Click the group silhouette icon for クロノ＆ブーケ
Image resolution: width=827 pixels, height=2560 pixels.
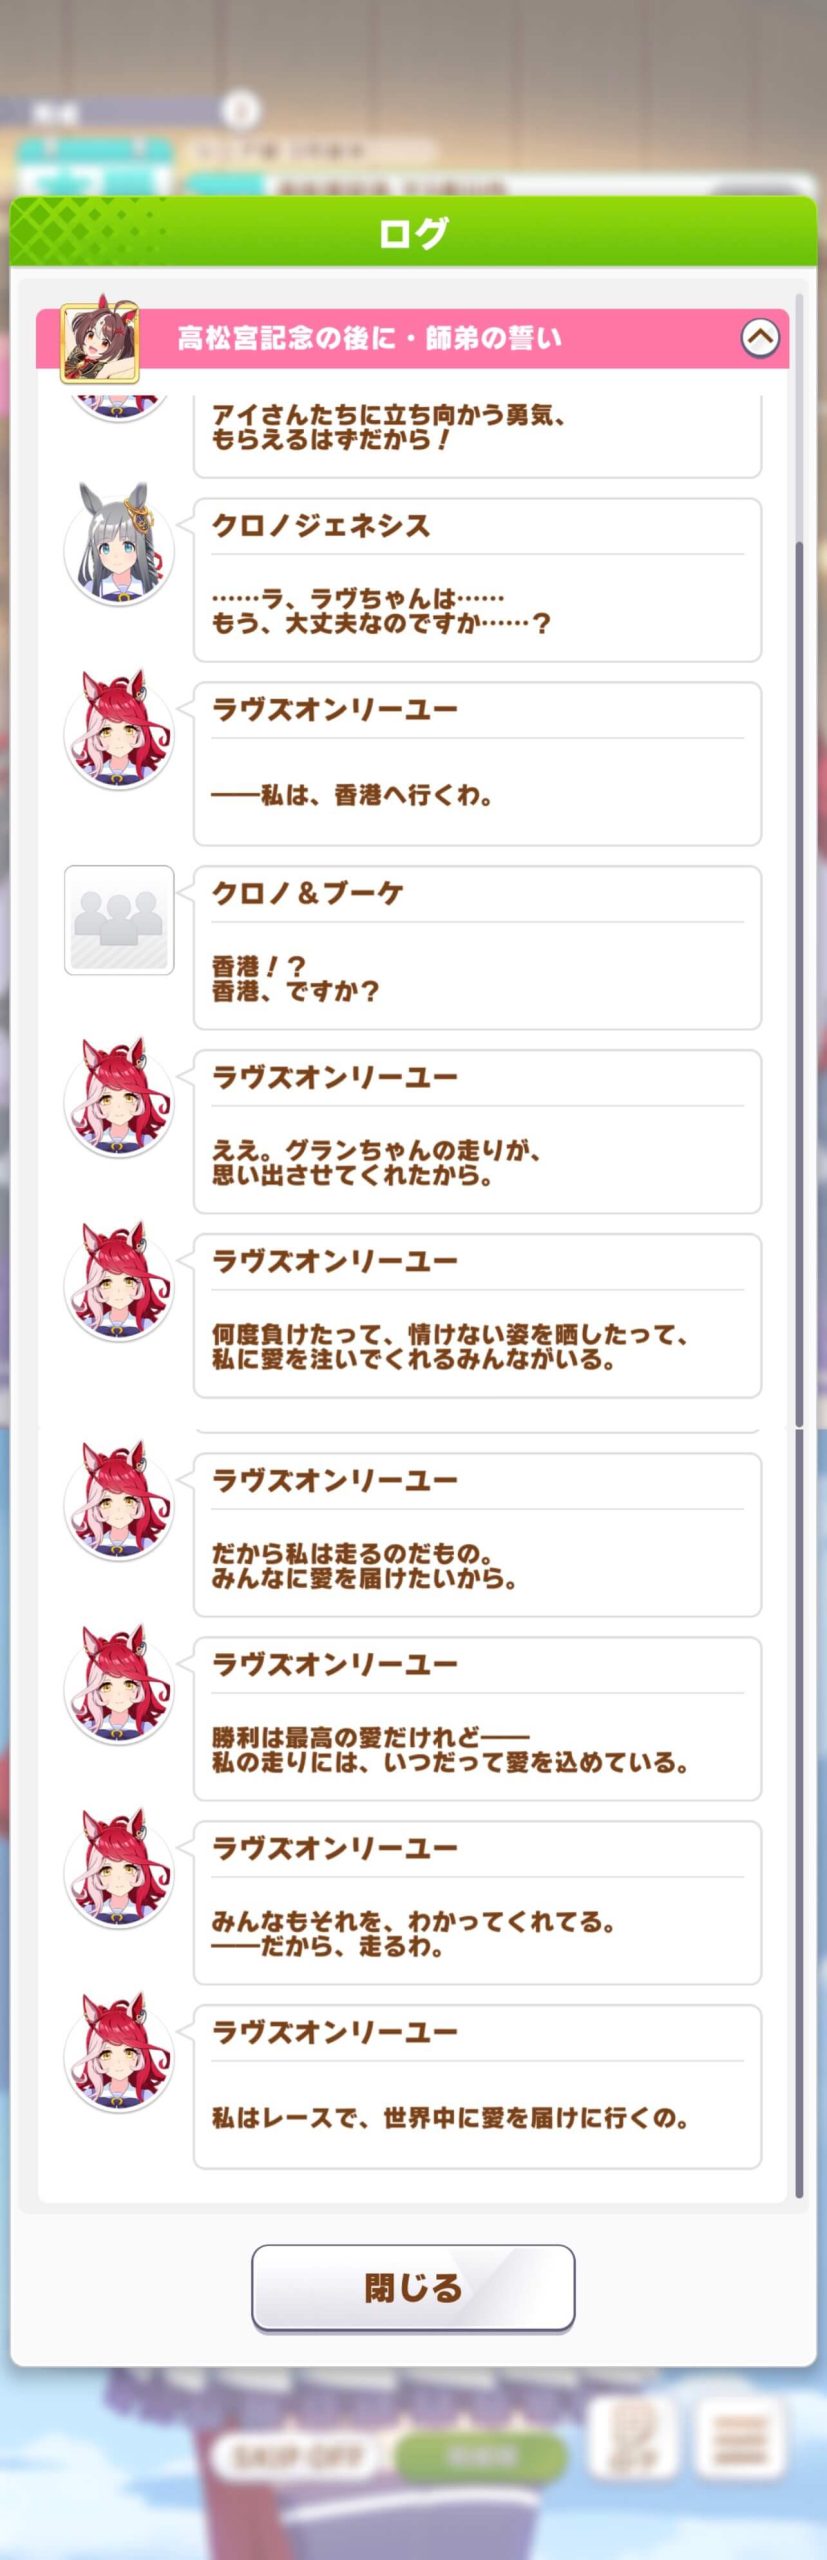[x=119, y=920]
